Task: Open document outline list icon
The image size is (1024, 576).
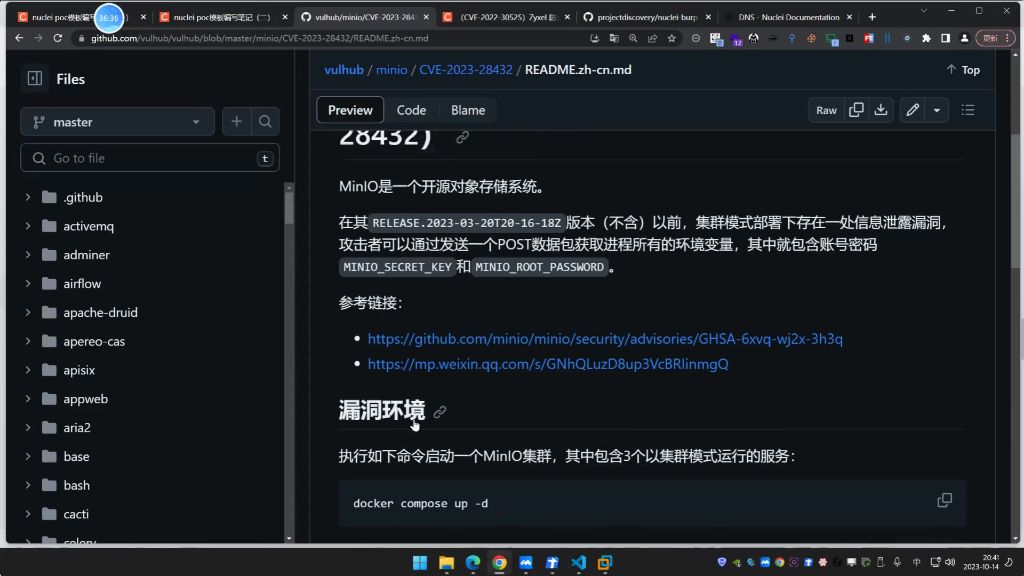Action: [x=968, y=110]
